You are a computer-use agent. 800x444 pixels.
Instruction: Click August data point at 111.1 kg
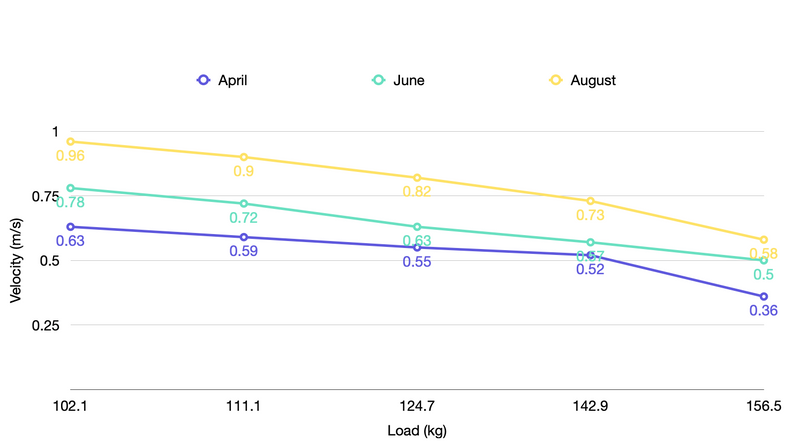[x=243, y=157]
